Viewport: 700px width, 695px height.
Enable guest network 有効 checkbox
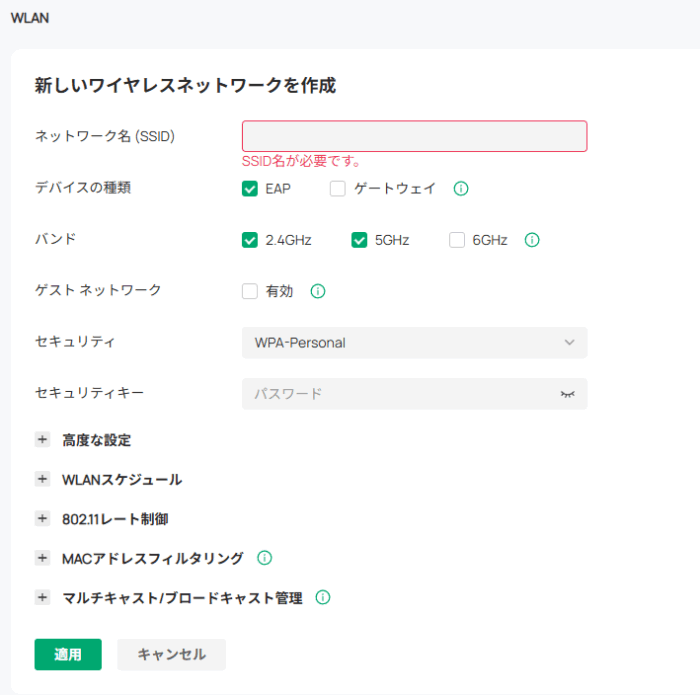pyautogui.click(x=250, y=292)
